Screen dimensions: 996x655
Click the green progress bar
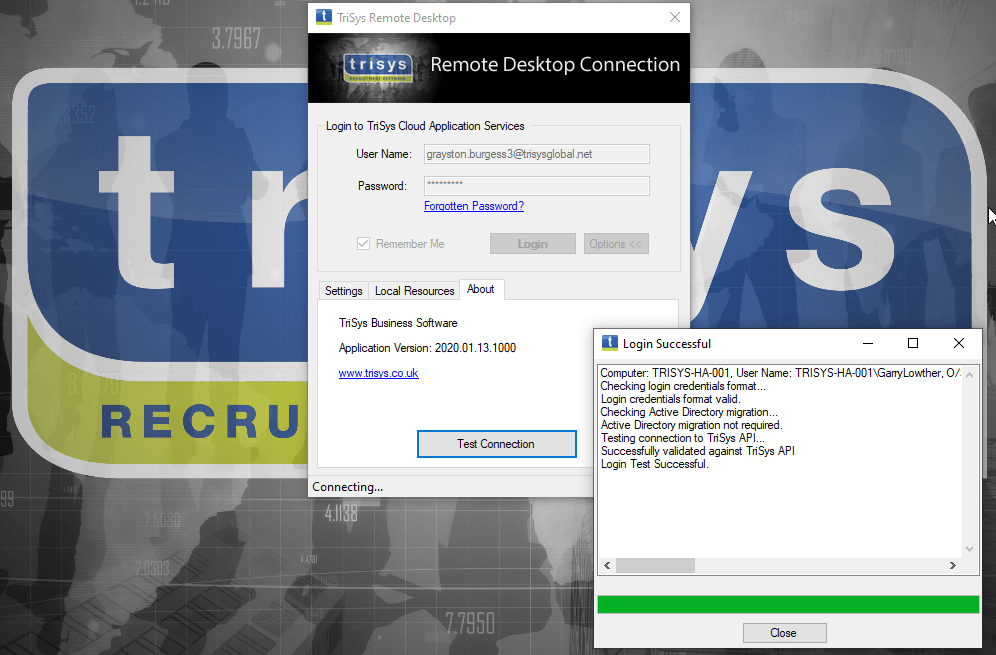(x=788, y=604)
